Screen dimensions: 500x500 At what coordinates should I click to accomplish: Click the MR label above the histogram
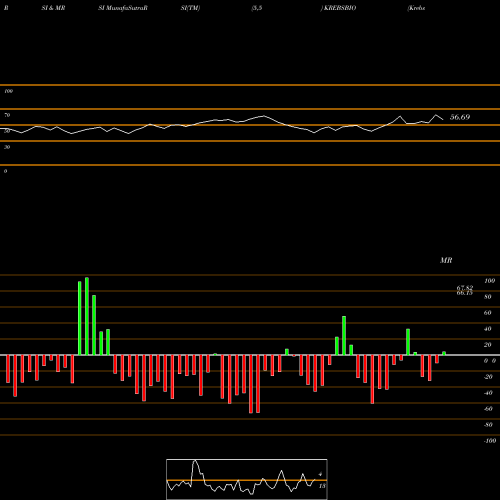pos(446,260)
